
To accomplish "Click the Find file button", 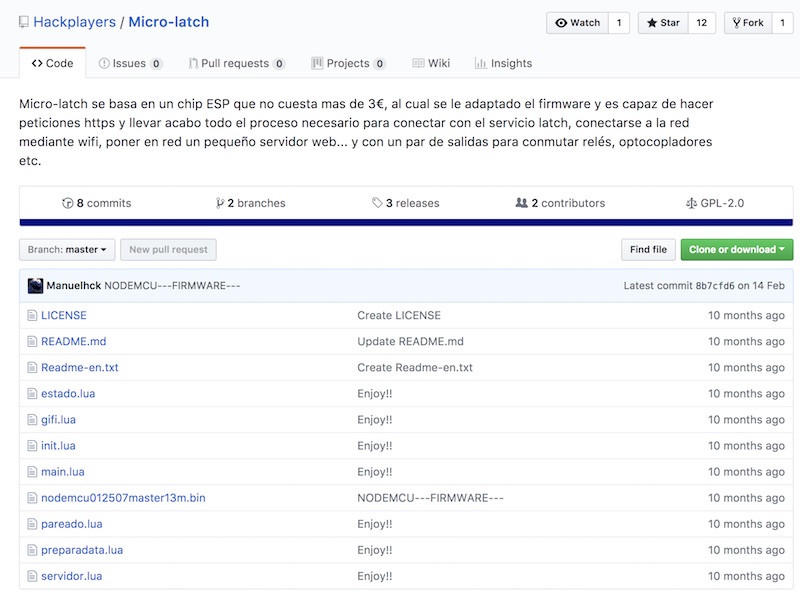I will tap(648, 250).
